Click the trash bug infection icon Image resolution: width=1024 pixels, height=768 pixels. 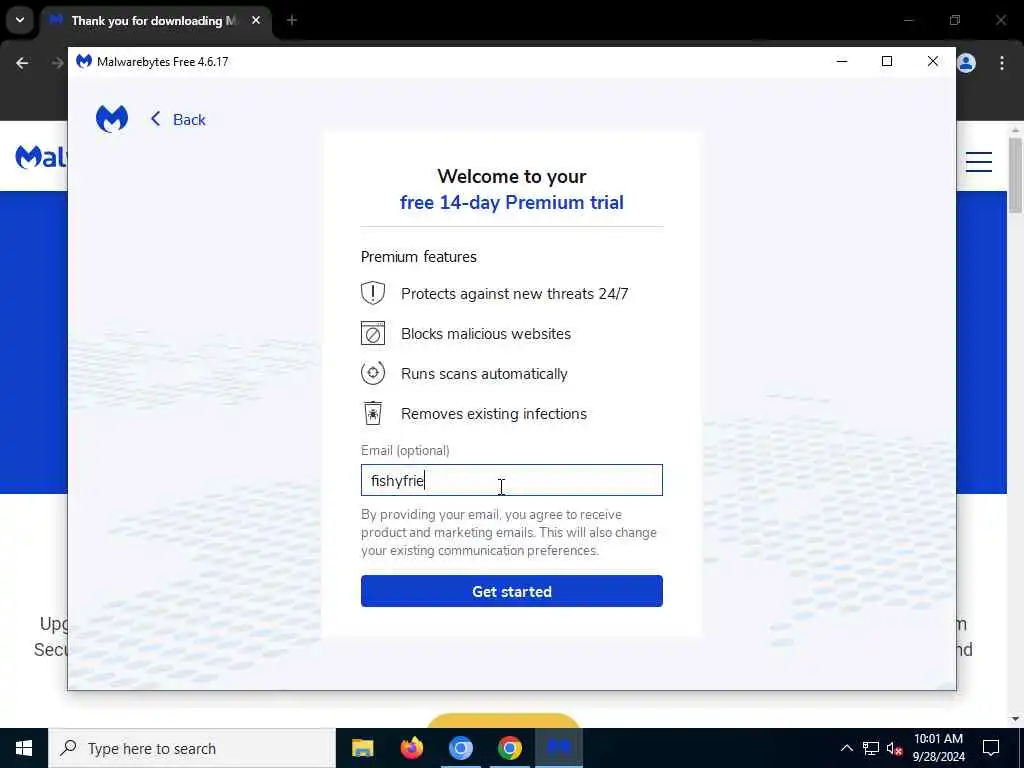tap(373, 413)
